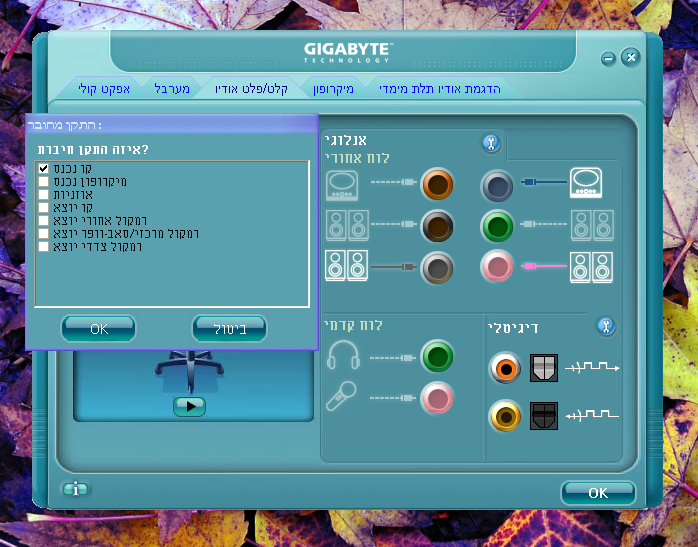Close the Gigabyte audio window

click(x=631, y=57)
